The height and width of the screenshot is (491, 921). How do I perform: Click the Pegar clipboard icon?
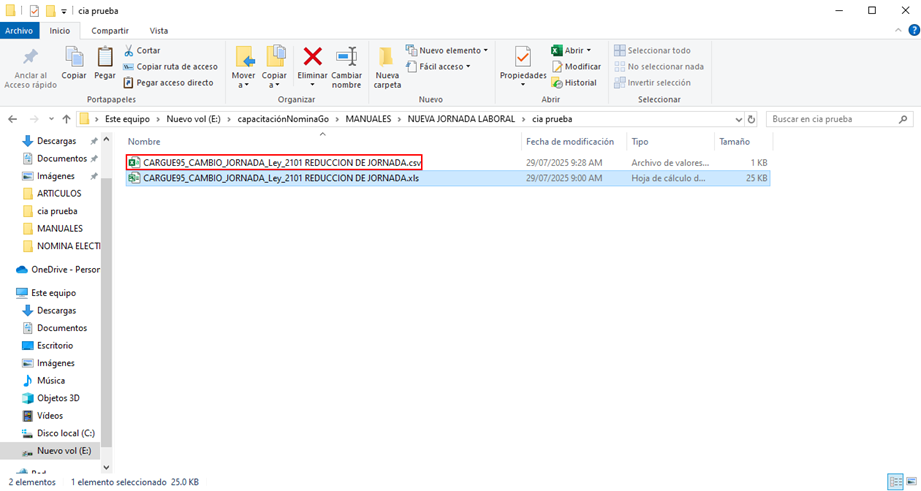[x=104, y=58]
